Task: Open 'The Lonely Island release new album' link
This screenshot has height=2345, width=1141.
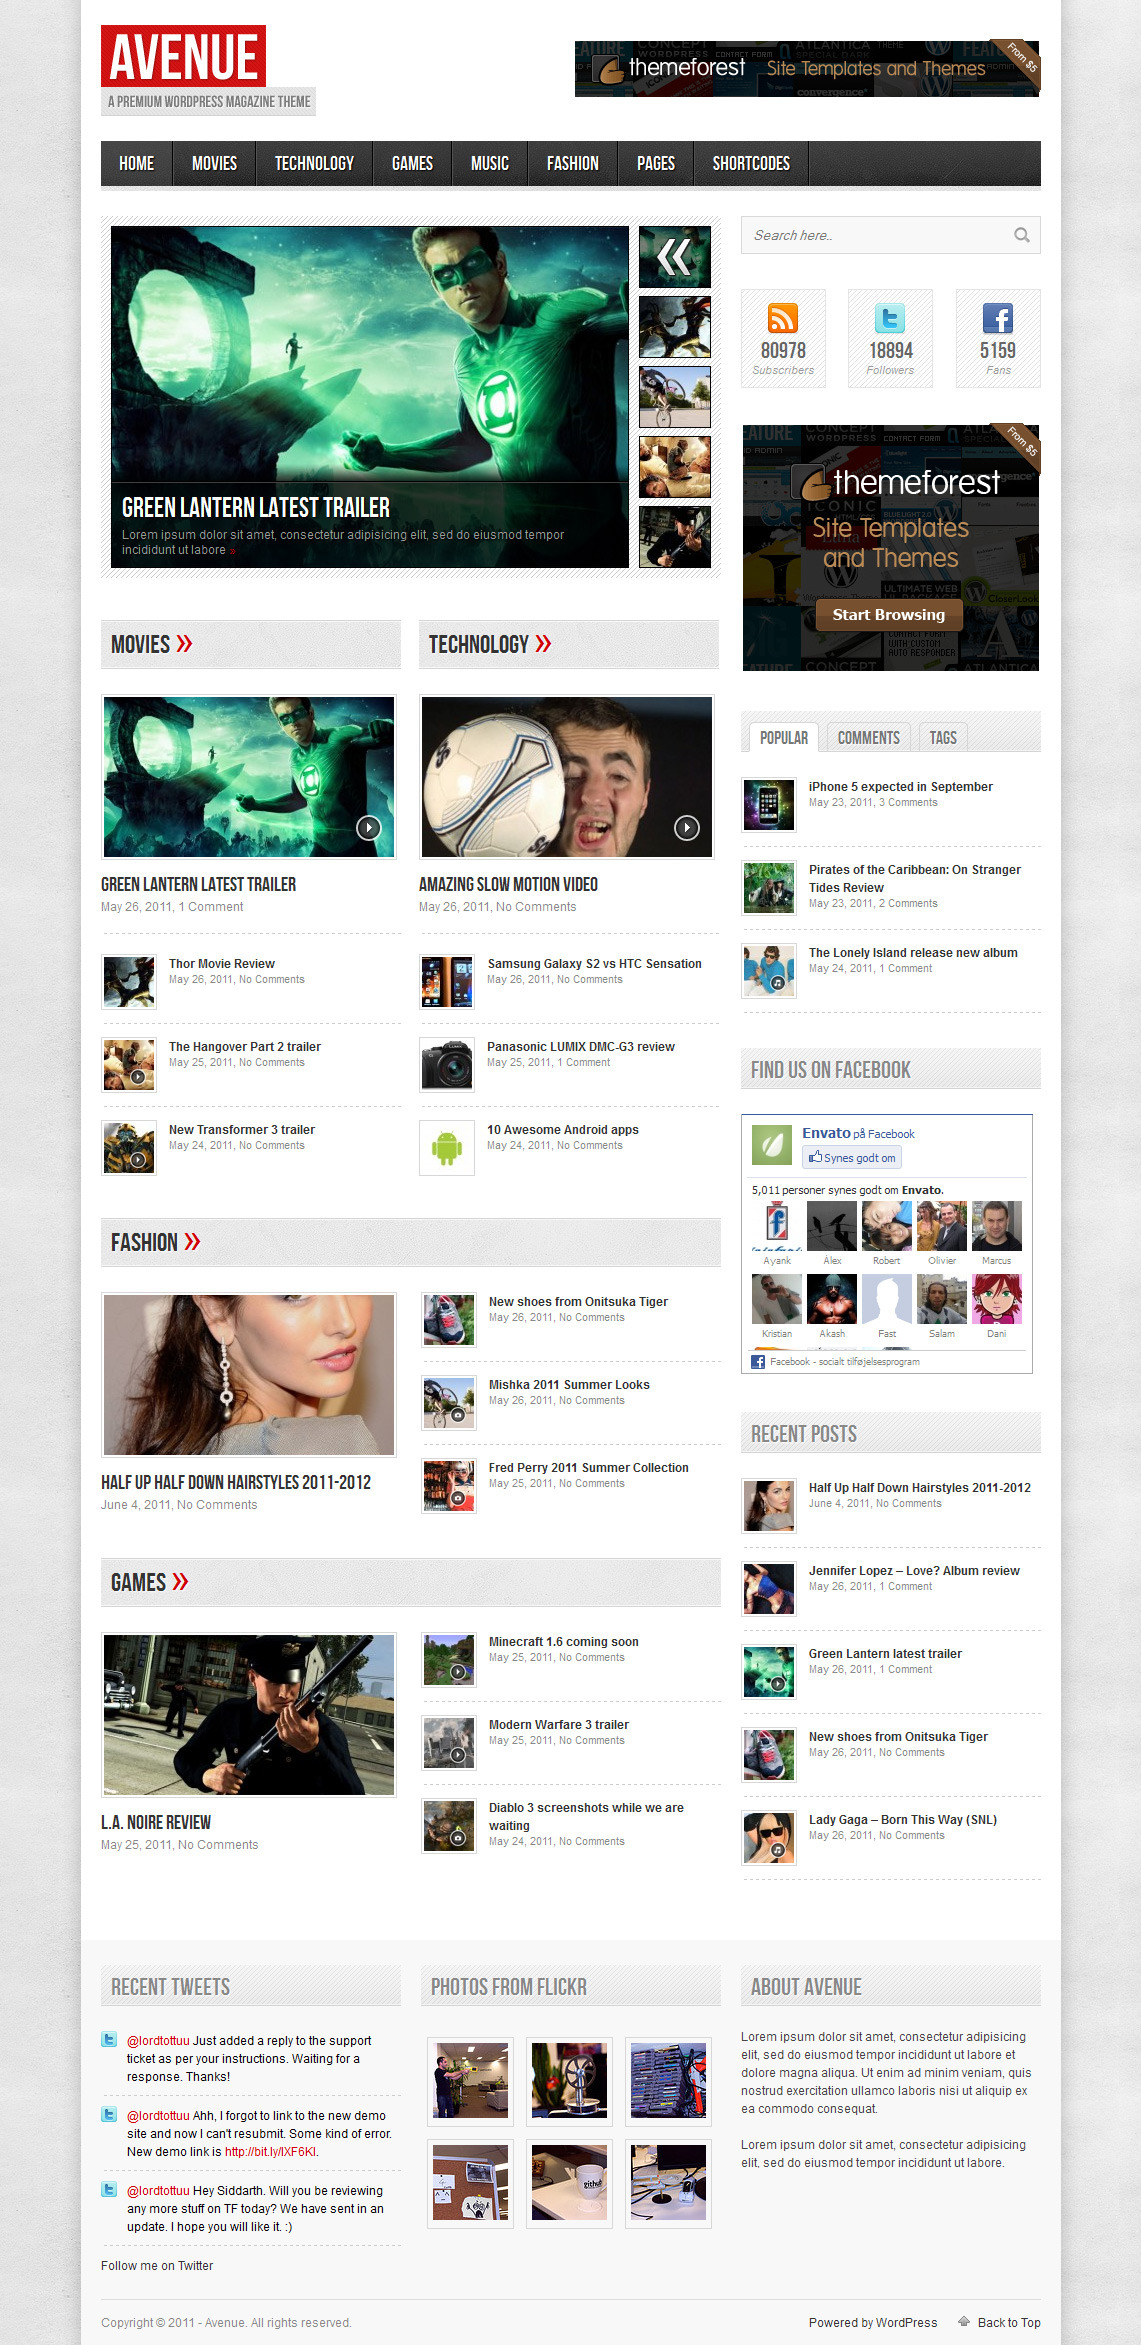Action: point(913,953)
